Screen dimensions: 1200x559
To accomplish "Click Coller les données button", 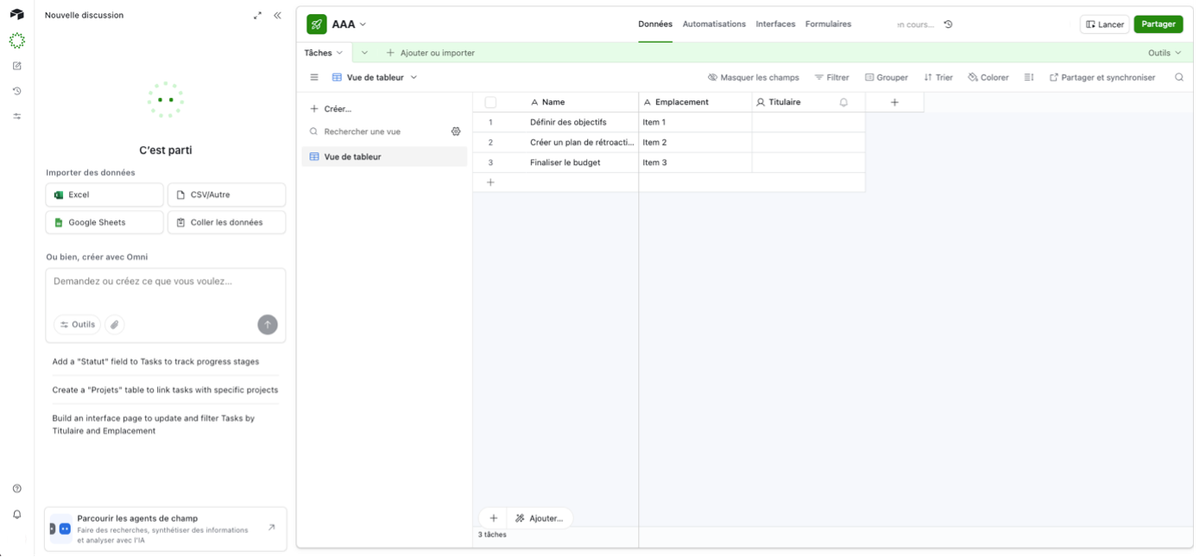I will 227,222.
